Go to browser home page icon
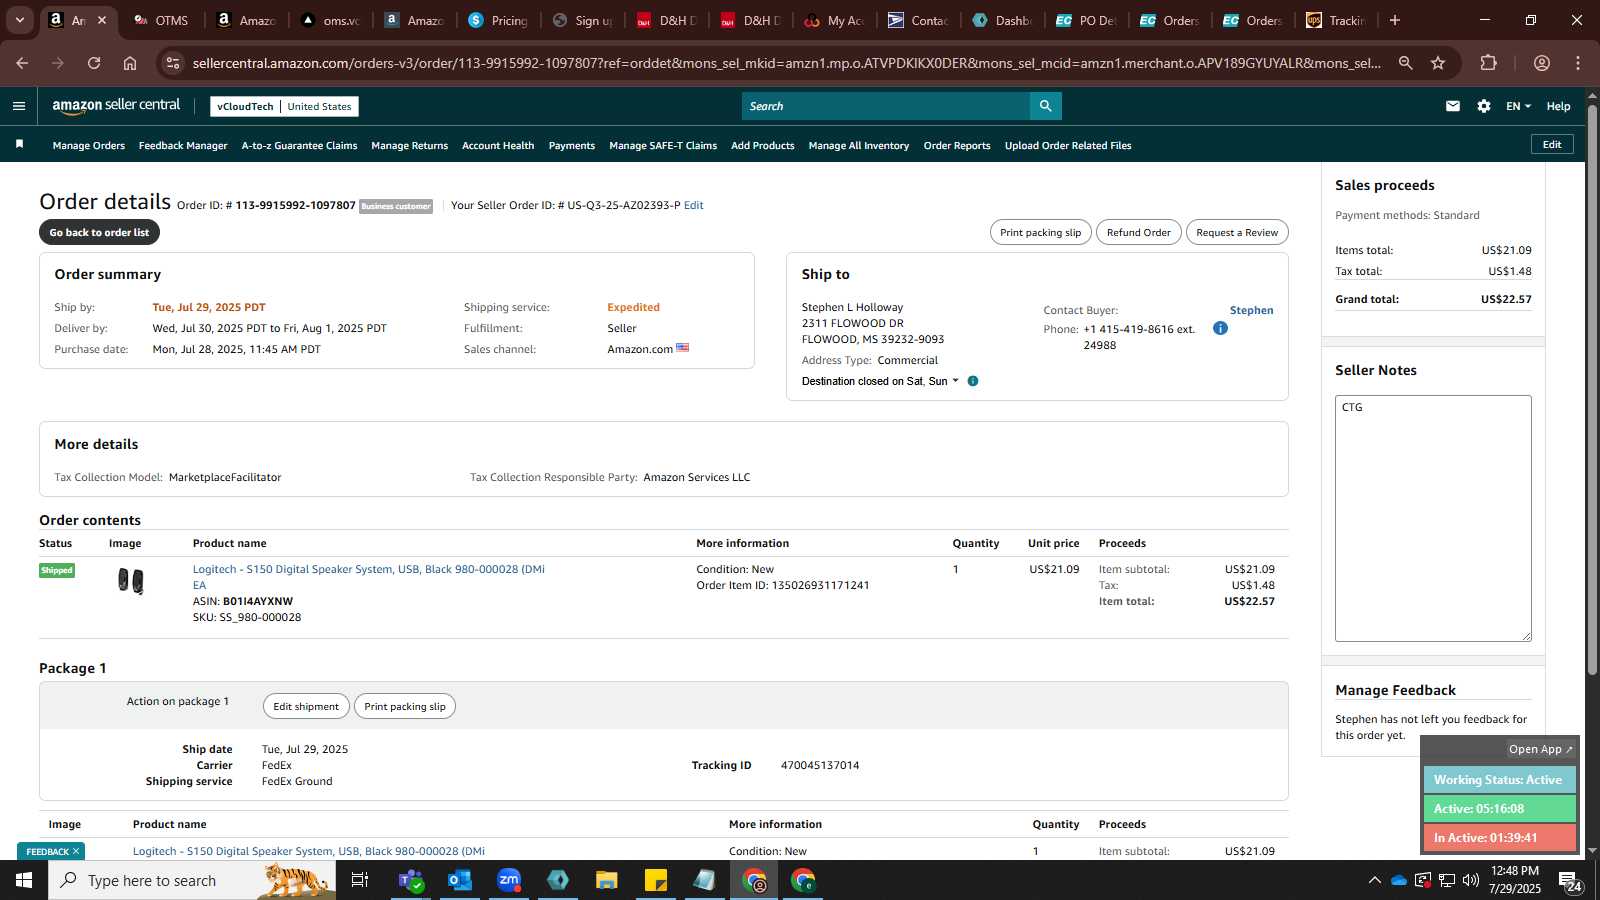The height and width of the screenshot is (900, 1600). (130, 63)
